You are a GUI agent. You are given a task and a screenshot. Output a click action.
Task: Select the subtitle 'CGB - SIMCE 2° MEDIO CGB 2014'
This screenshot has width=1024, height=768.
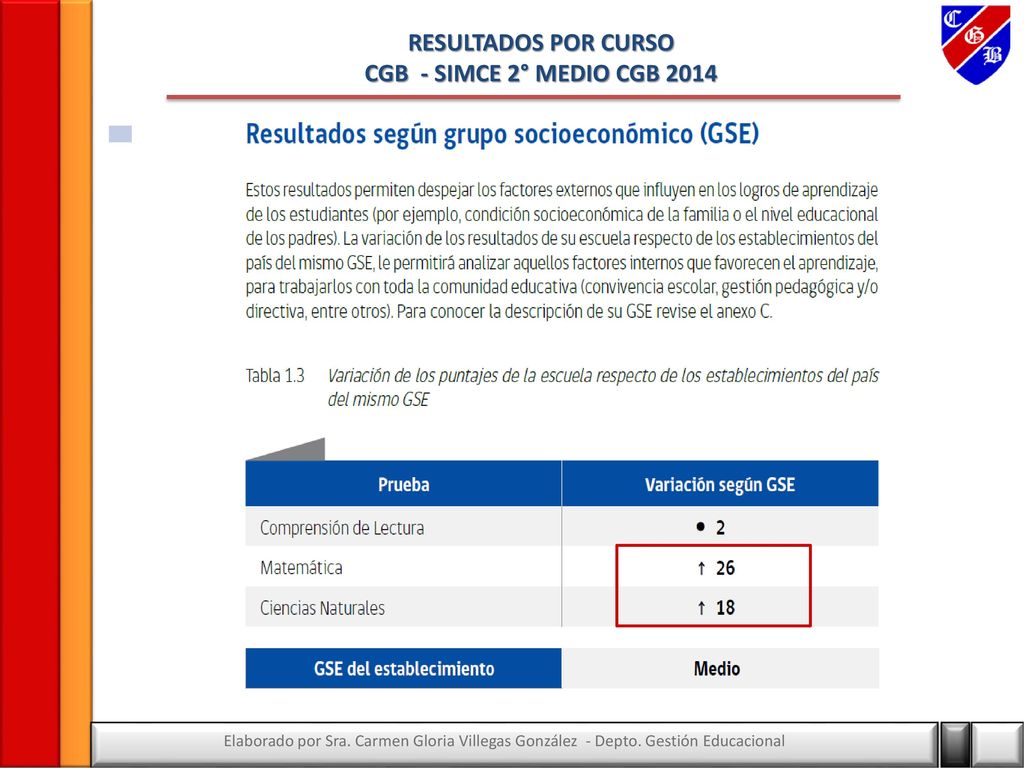(x=541, y=73)
